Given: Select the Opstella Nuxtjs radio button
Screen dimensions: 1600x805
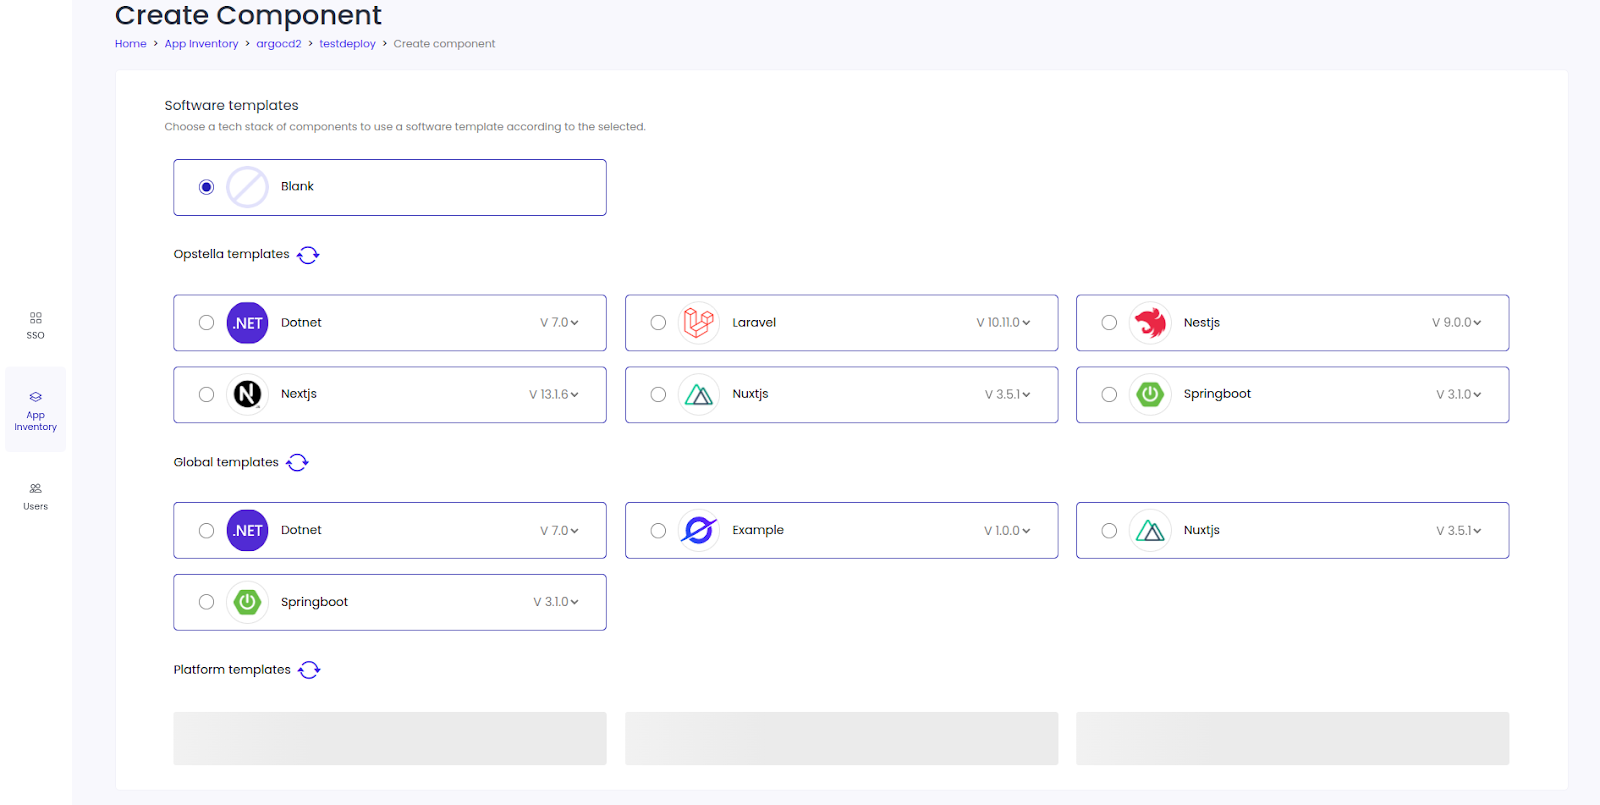Looking at the screenshot, I should tap(658, 394).
